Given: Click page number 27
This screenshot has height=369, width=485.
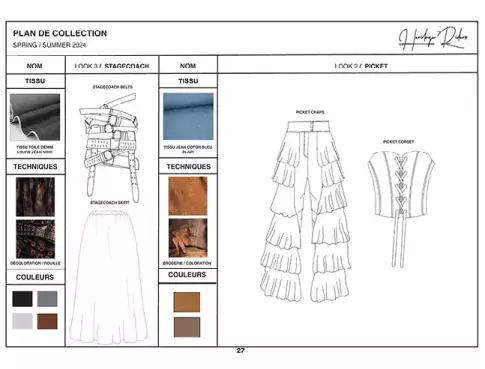Looking at the screenshot, I should (x=241, y=350).
